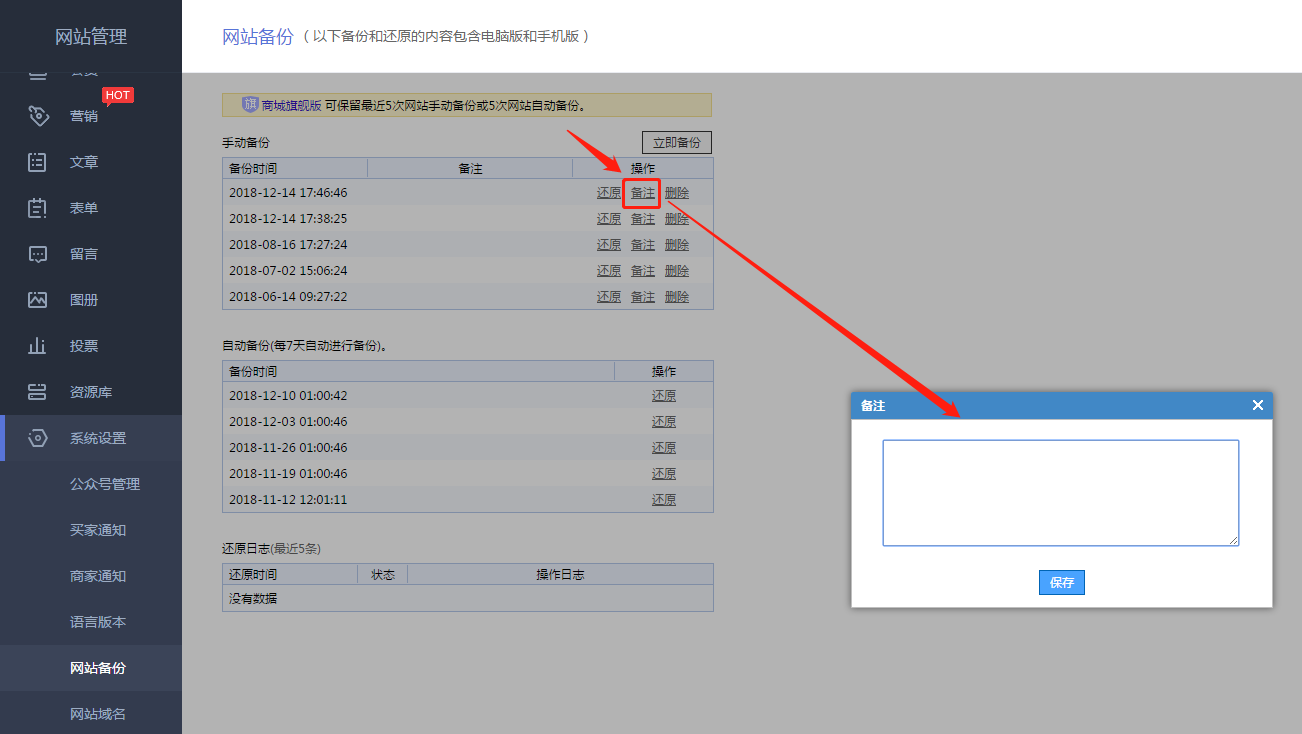Restore auto backup 2018-11-19 01:00:46

[664, 474]
